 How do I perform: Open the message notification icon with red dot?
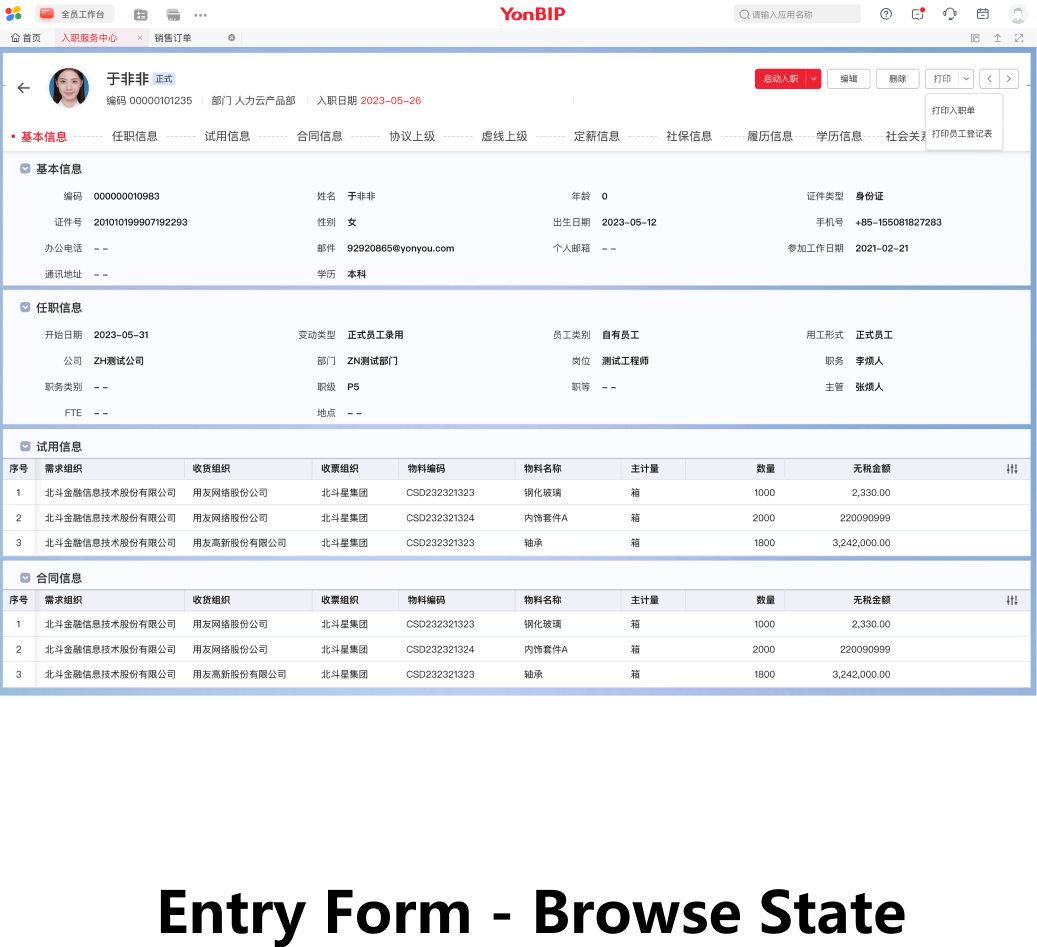pyautogui.click(x=918, y=14)
